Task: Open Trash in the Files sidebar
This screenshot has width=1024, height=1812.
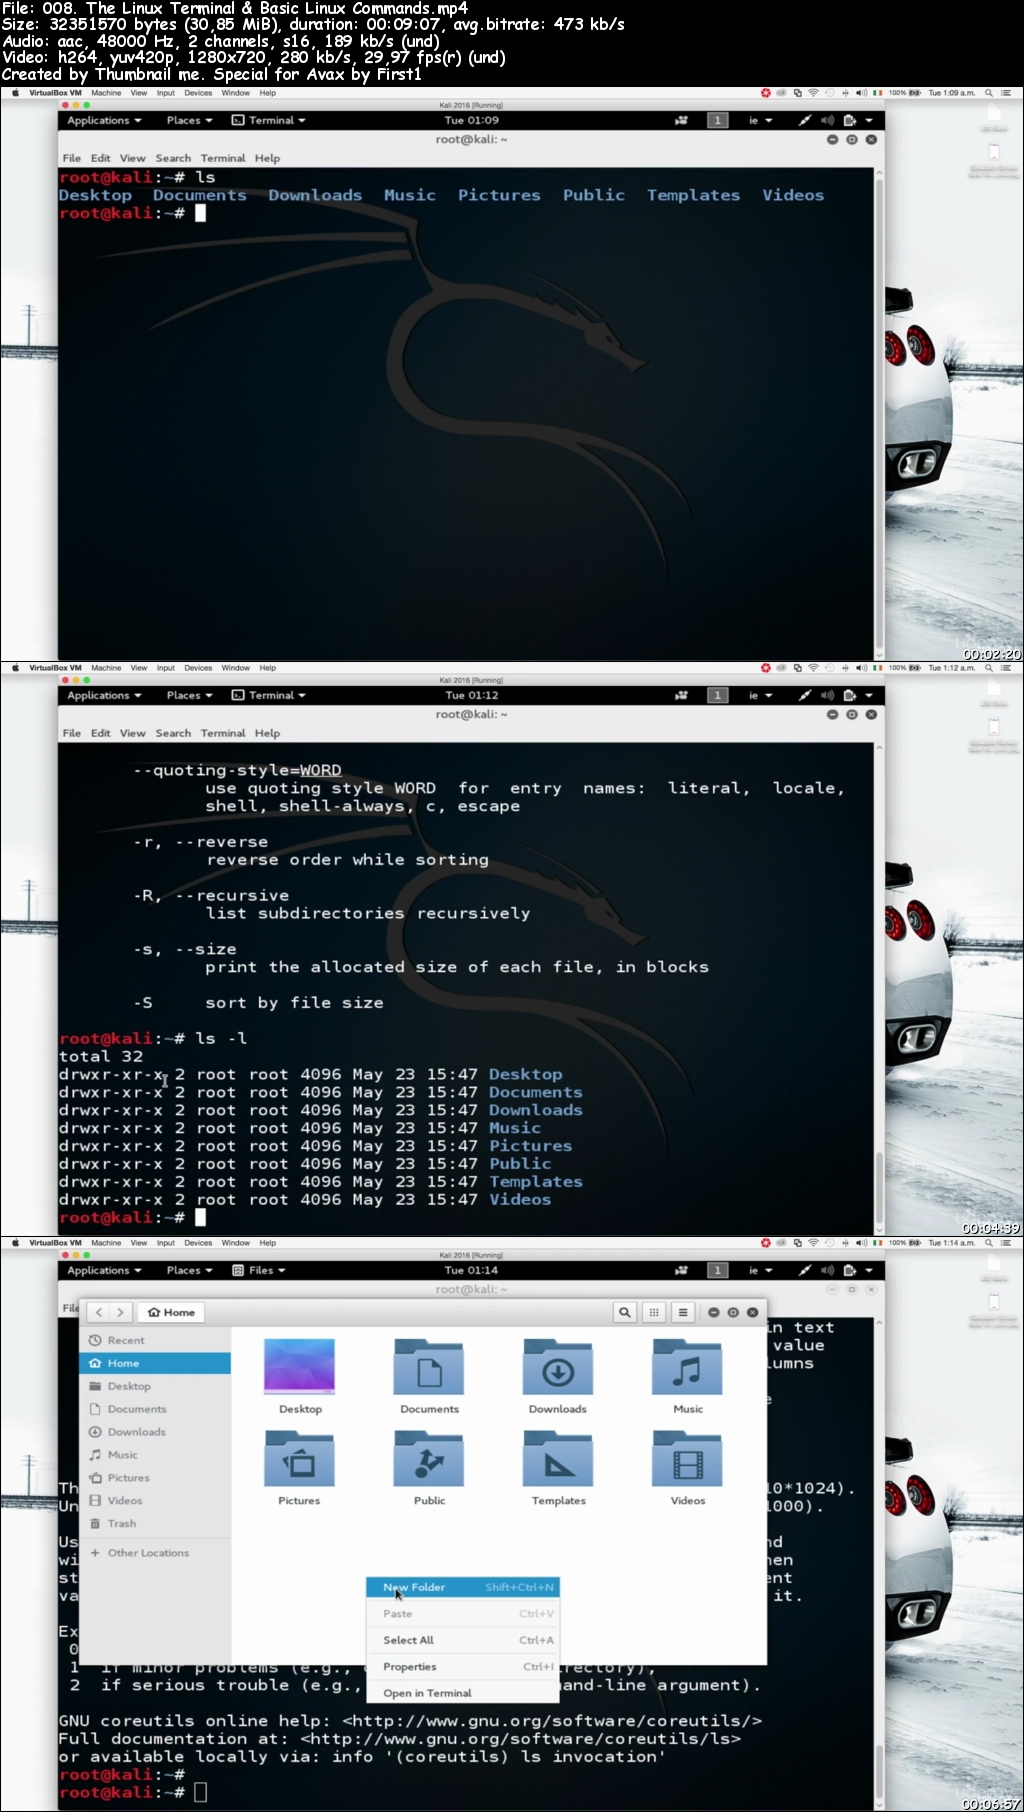Action: pos(155,1523)
